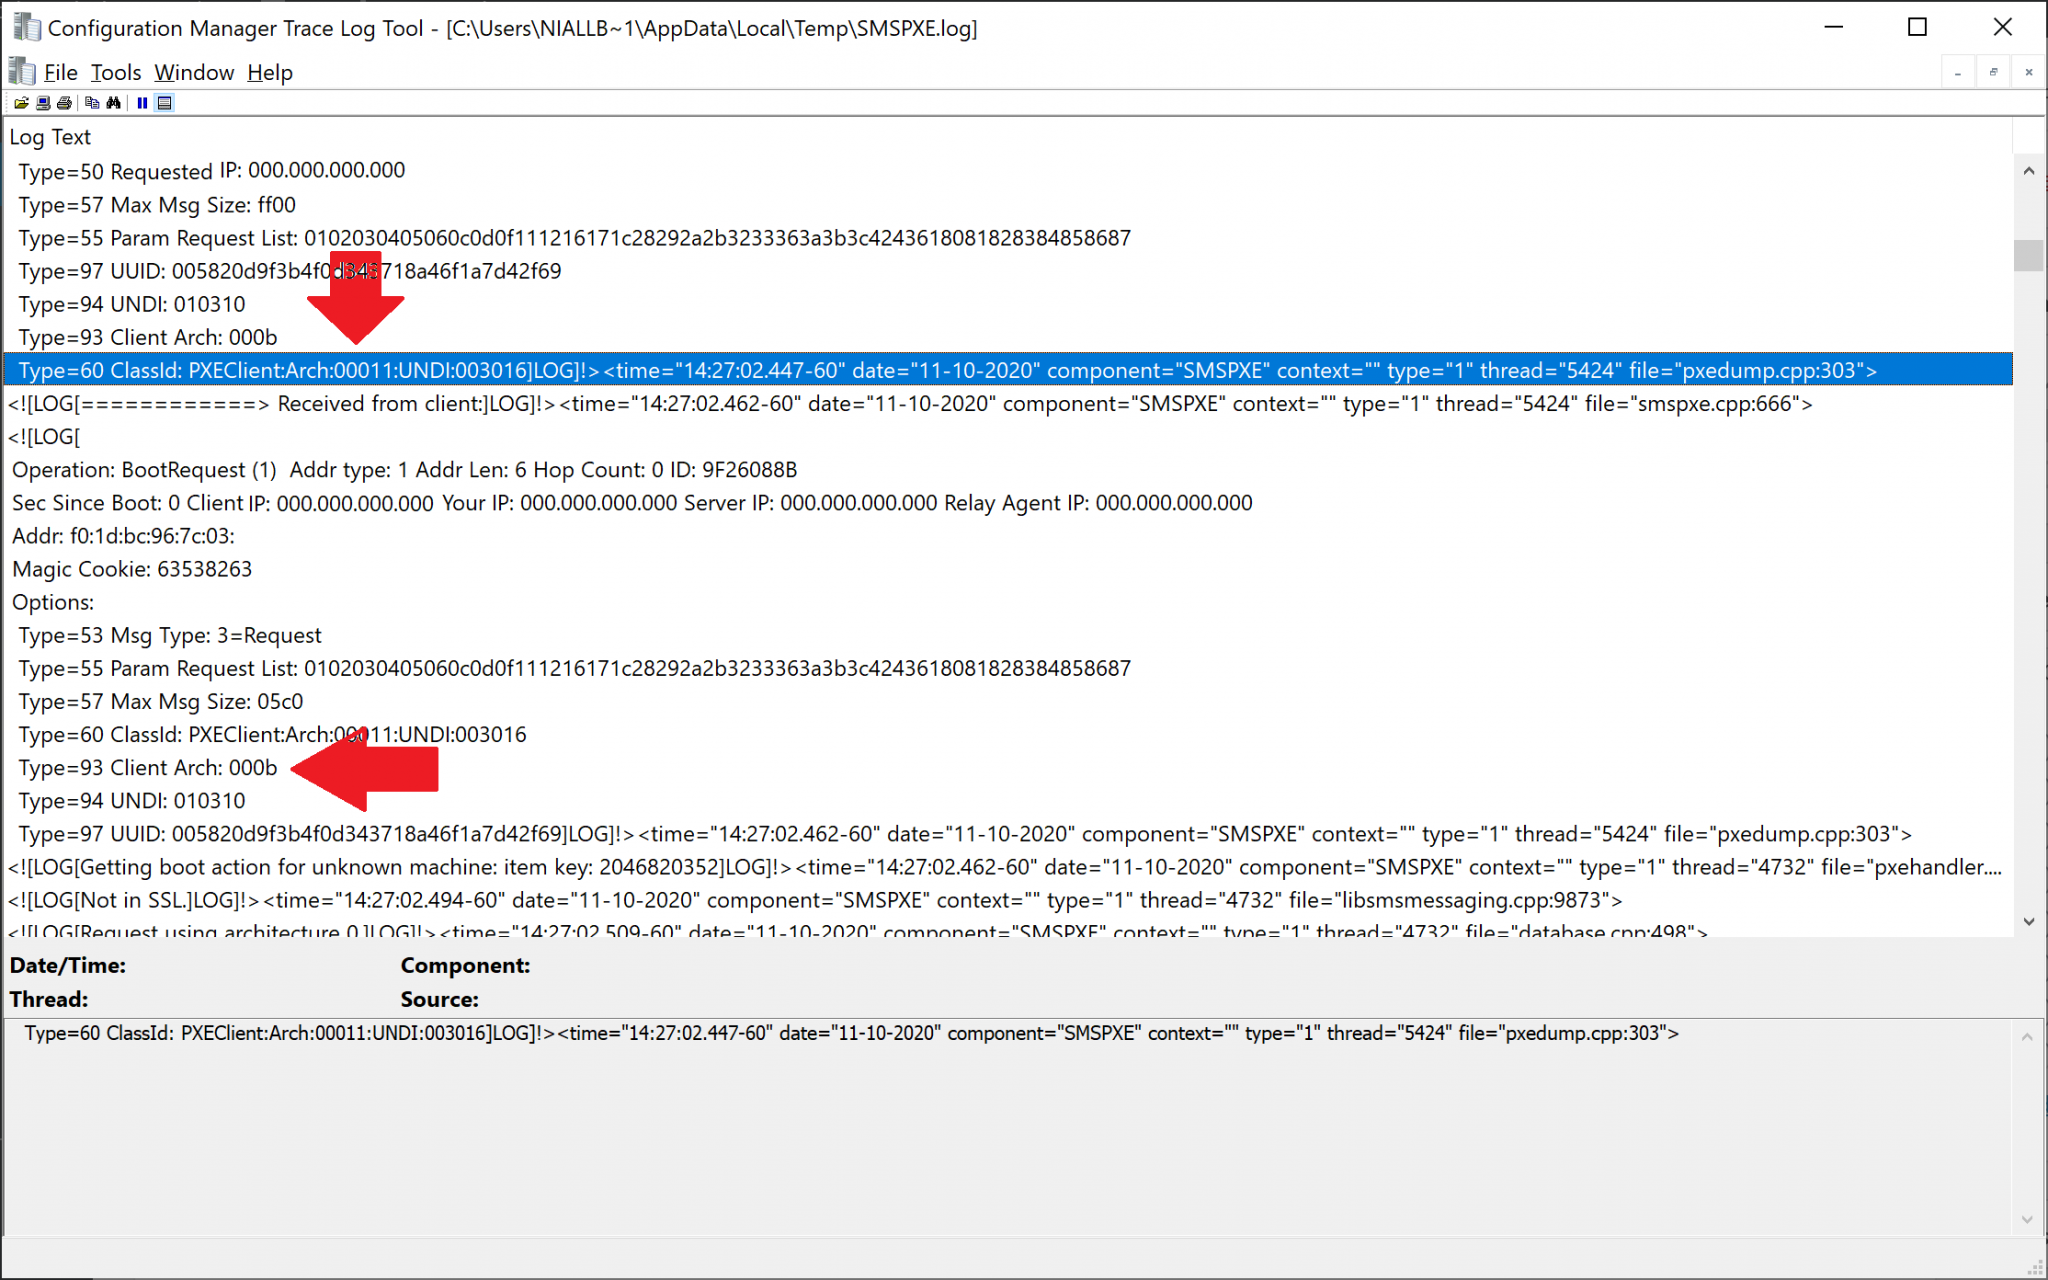Open a log from another computer
This screenshot has height=1280, width=2048.
point(43,102)
